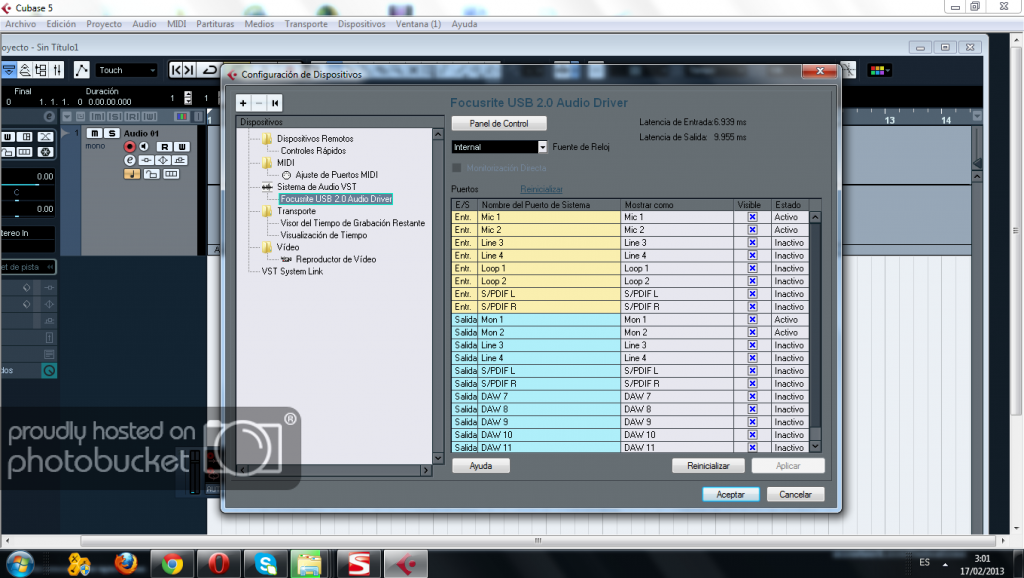Viewport: 1024px width, 578px height.
Task: Open the Audio 01 edit channel settings
Action: point(130,160)
